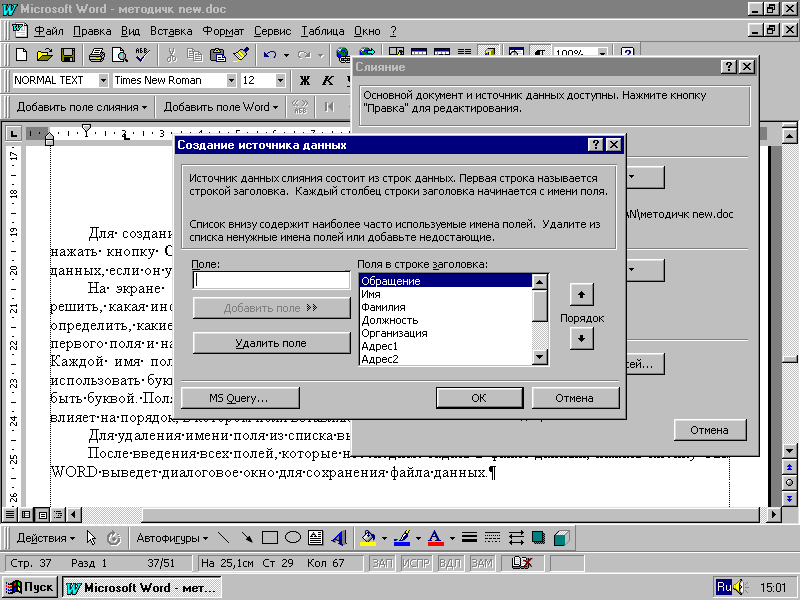Image resolution: width=800 pixels, height=600 pixels.
Task: Click the Select Objects pointer icon
Action: click(x=91, y=538)
